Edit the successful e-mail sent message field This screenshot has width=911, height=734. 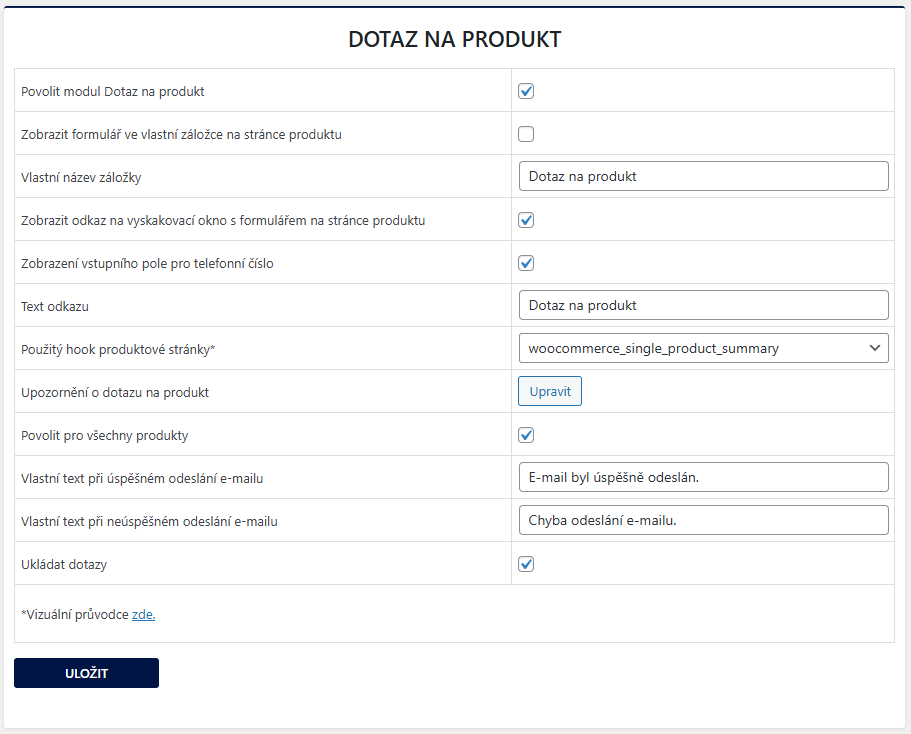point(703,477)
